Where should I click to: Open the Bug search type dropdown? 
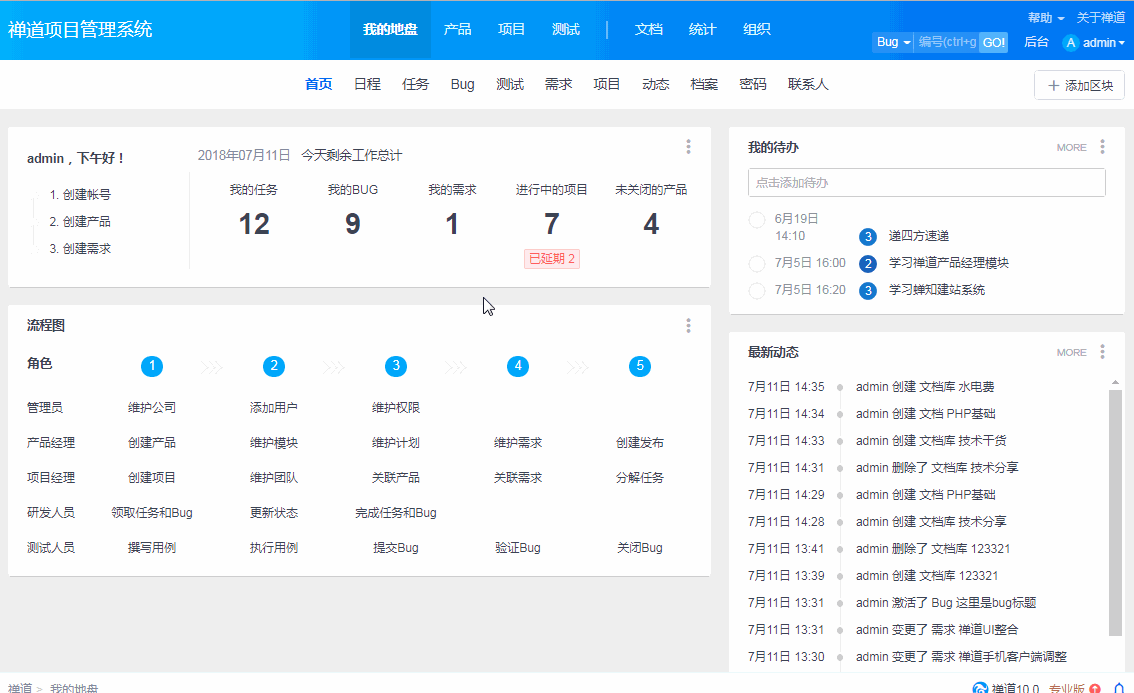click(x=892, y=42)
